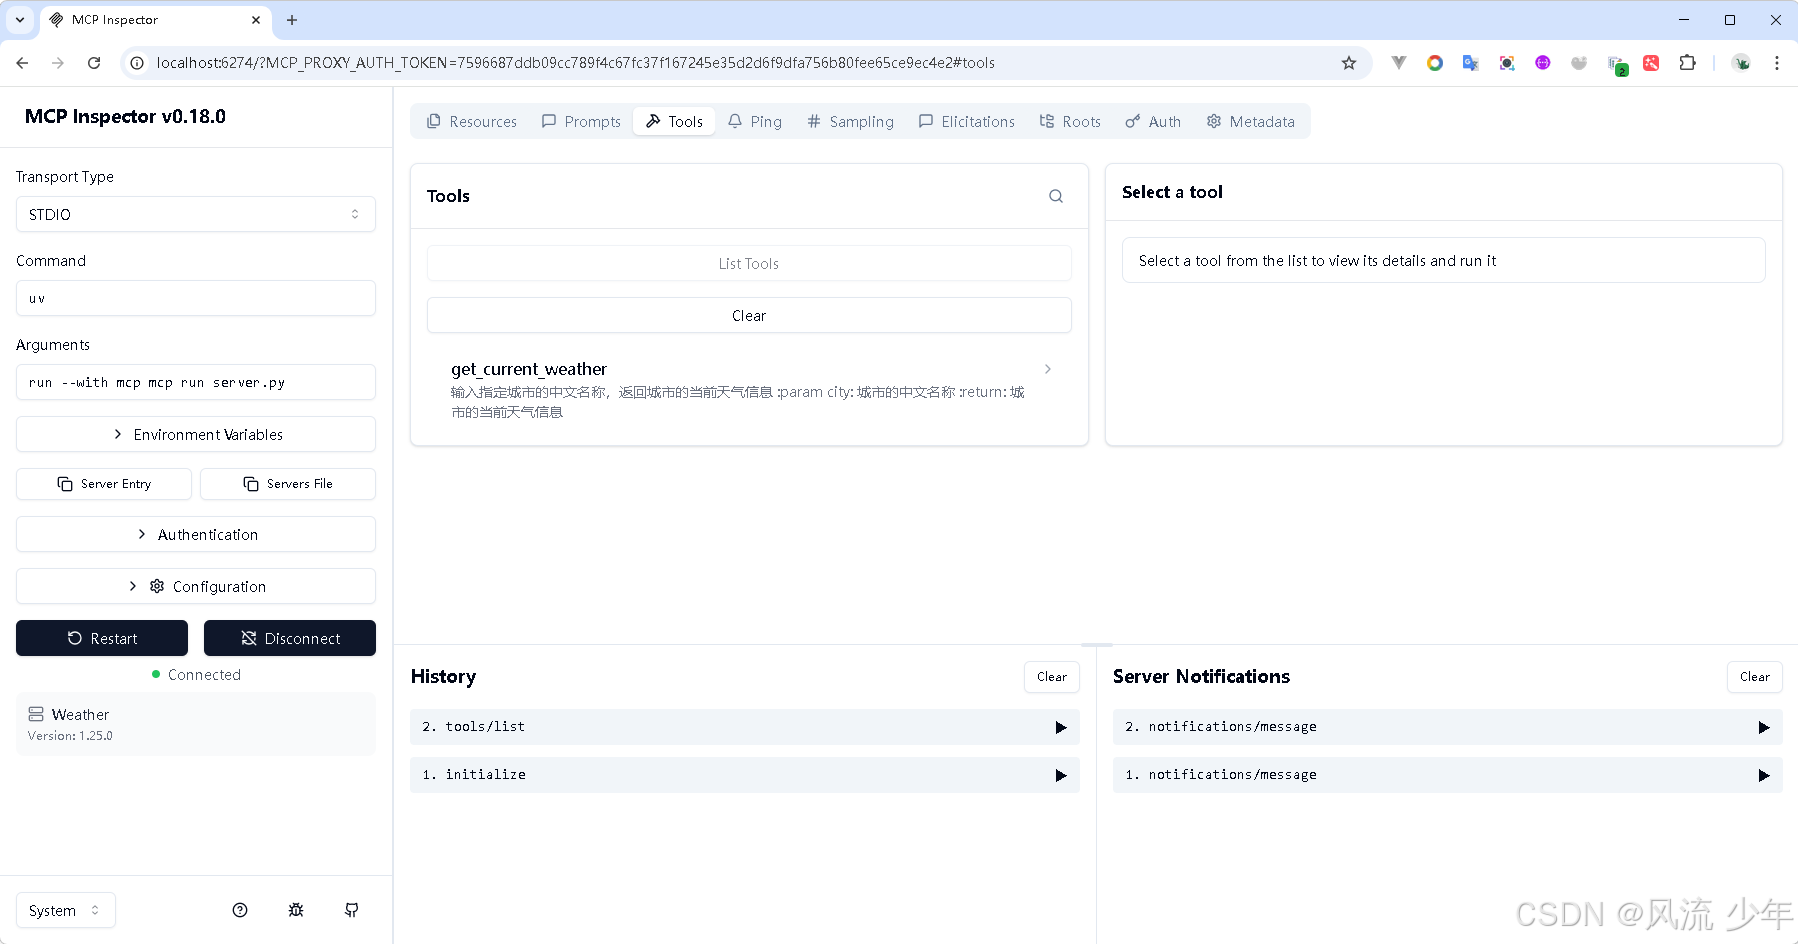
Task: Expand the tools/list history entry
Action: click(x=745, y=727)
